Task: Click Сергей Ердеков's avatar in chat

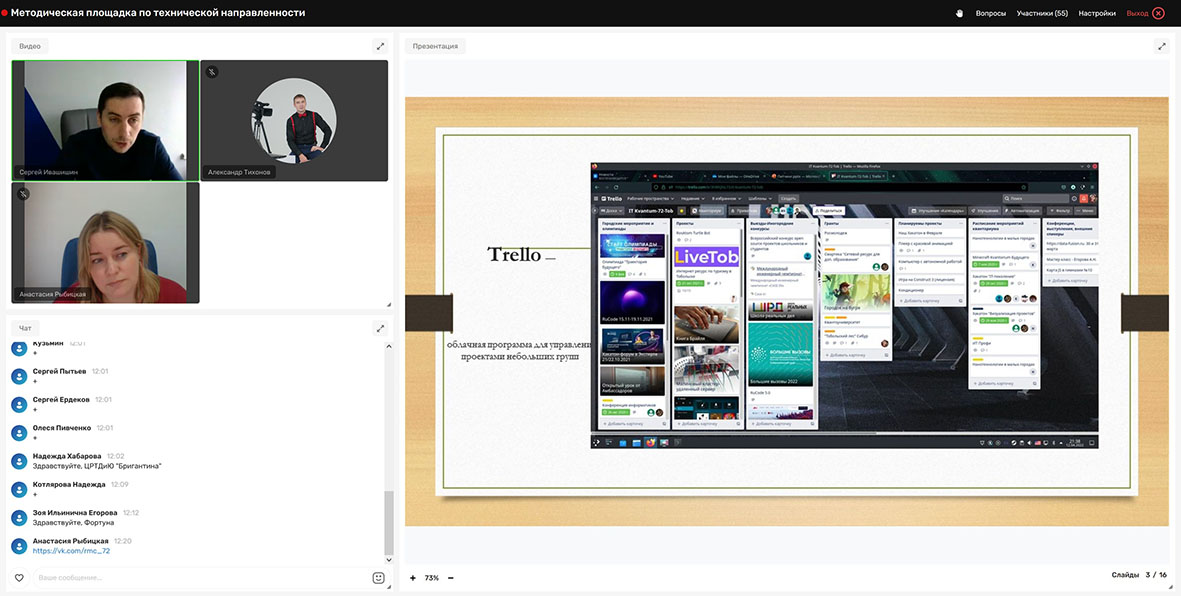Action: [20, 405]
